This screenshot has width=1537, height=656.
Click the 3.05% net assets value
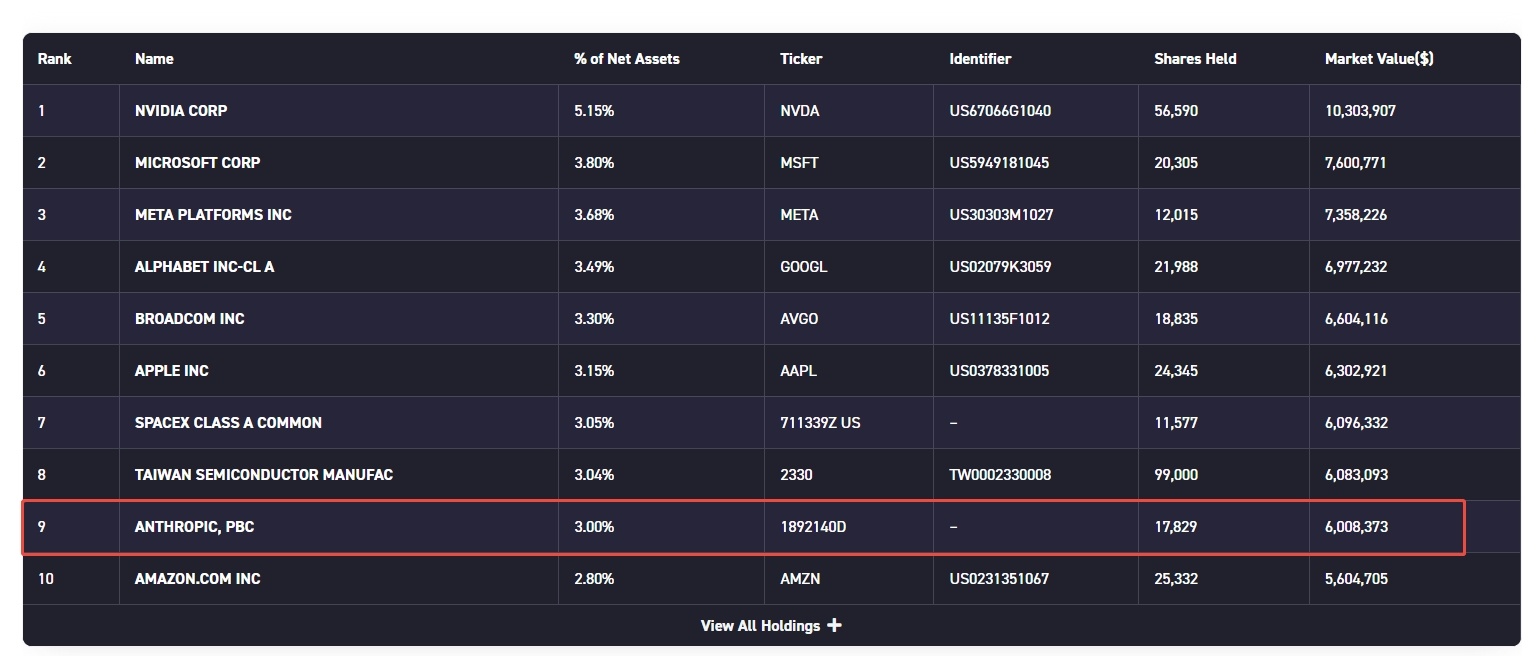tap(594, 423)
